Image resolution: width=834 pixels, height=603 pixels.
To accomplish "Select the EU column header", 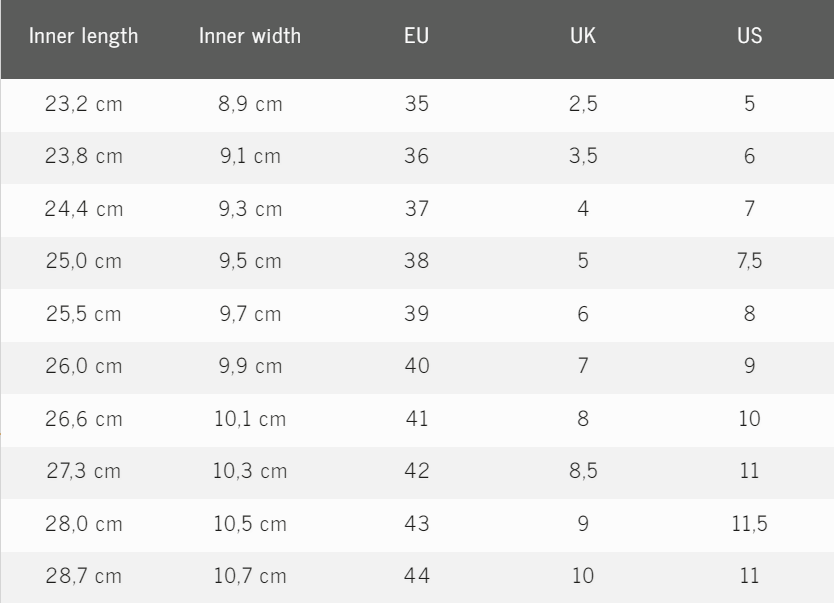I will (x=416, y=38).
